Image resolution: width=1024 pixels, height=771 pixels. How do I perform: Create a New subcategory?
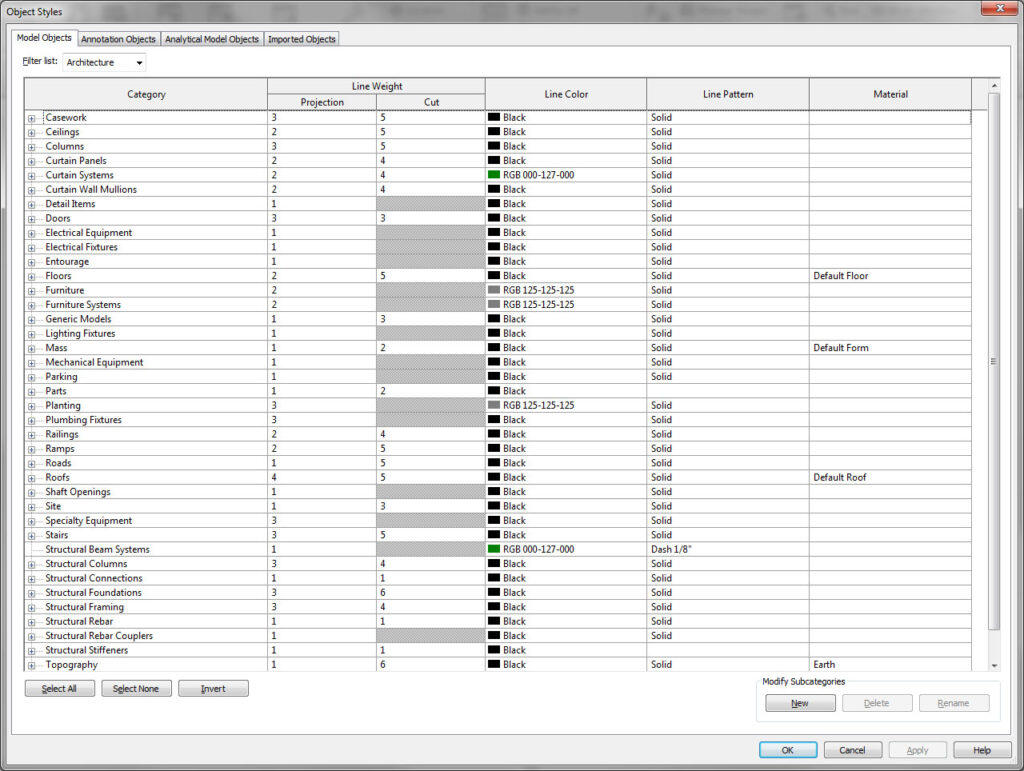coord(800,703)
